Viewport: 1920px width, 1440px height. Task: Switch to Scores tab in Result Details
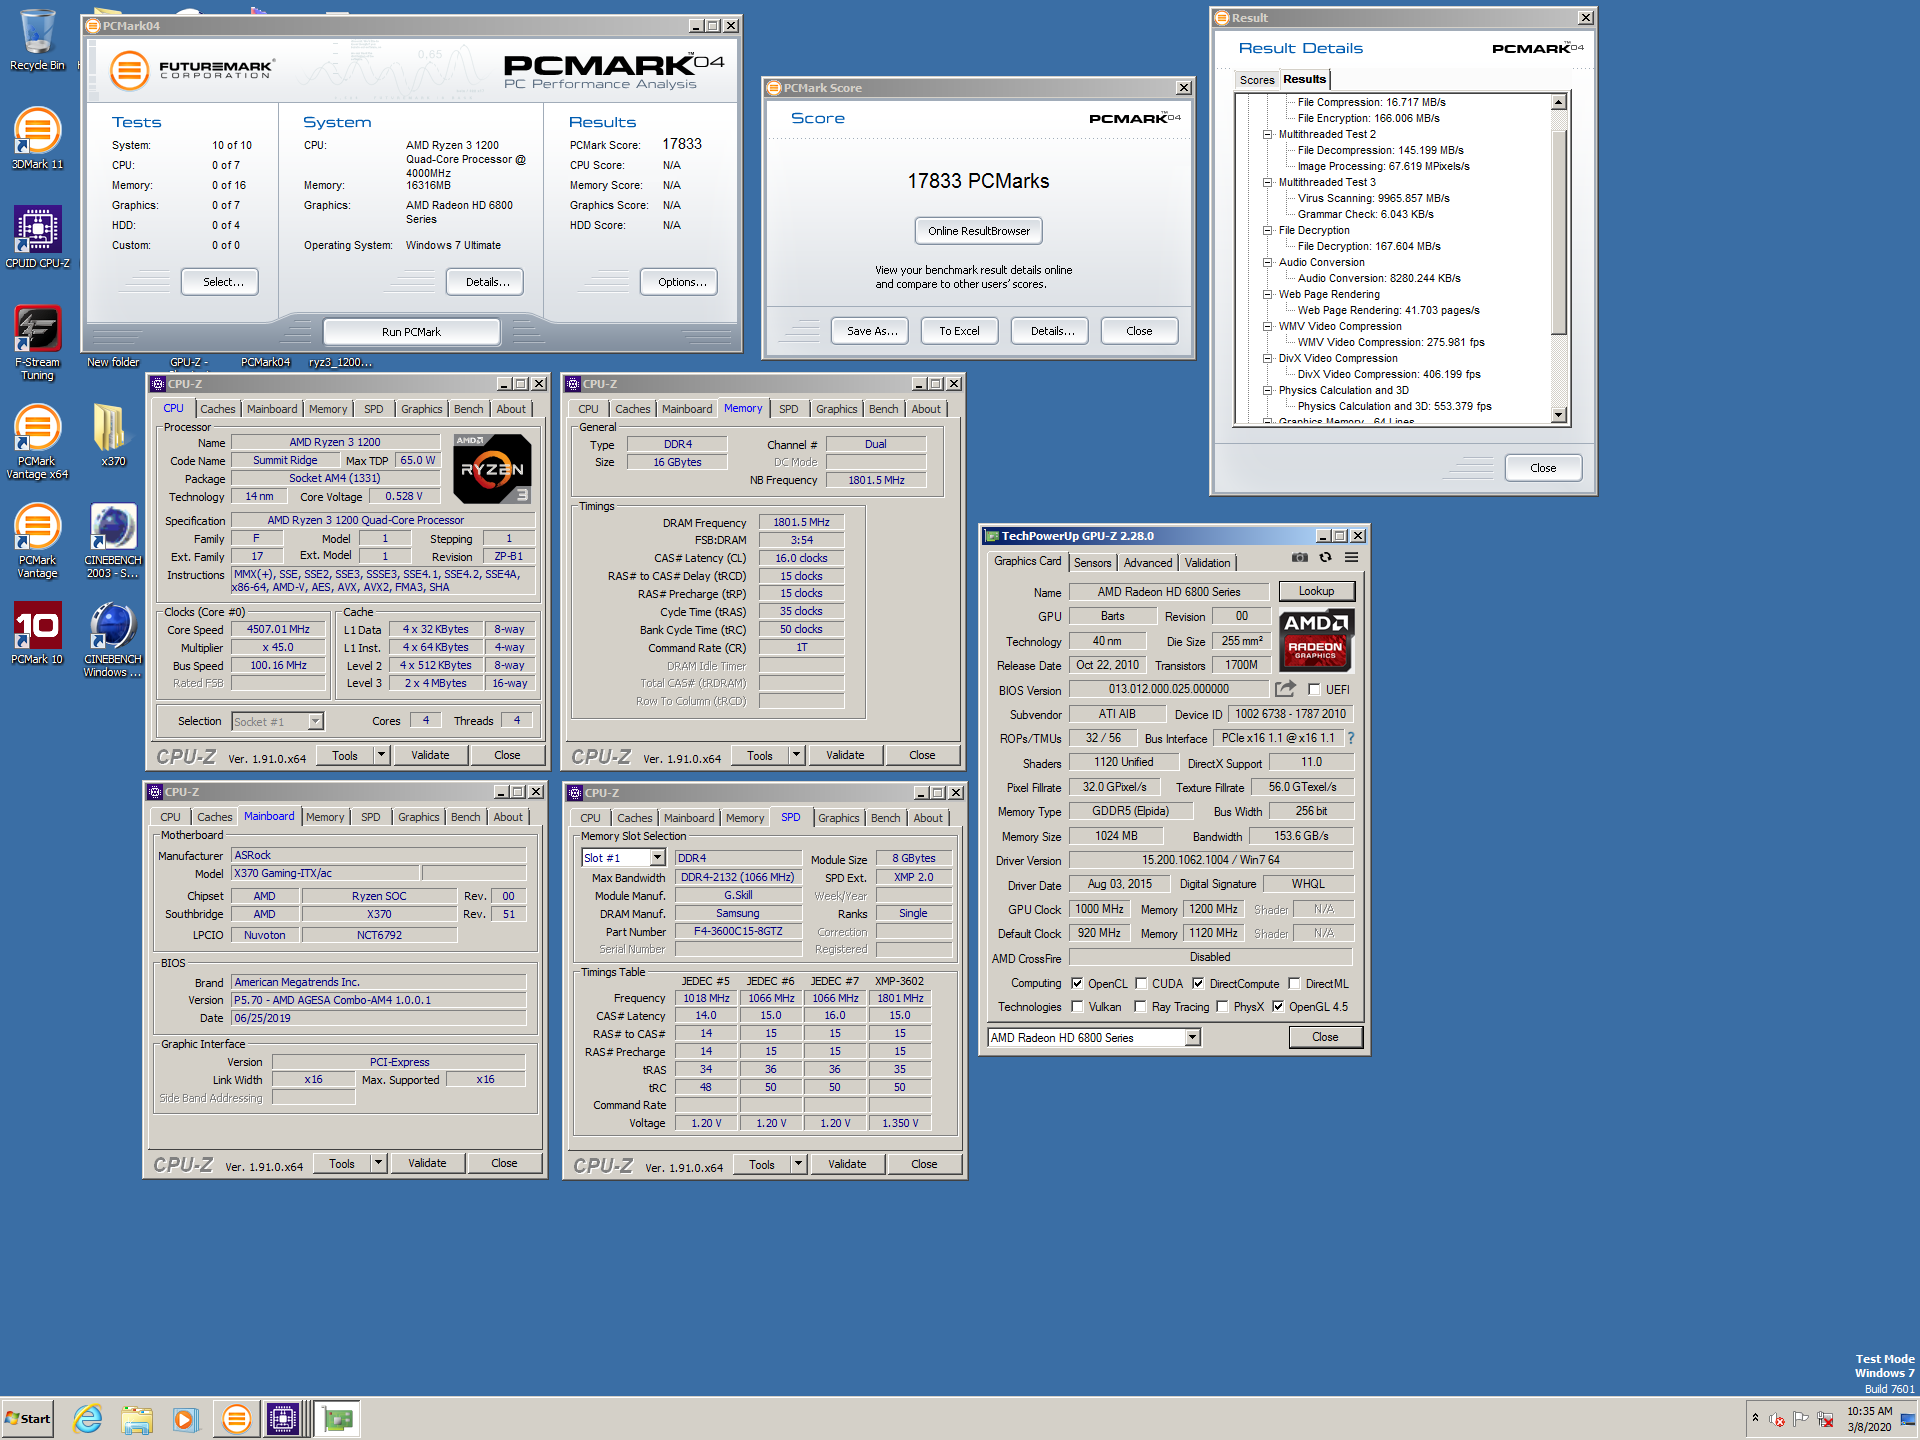(1256, 80)
